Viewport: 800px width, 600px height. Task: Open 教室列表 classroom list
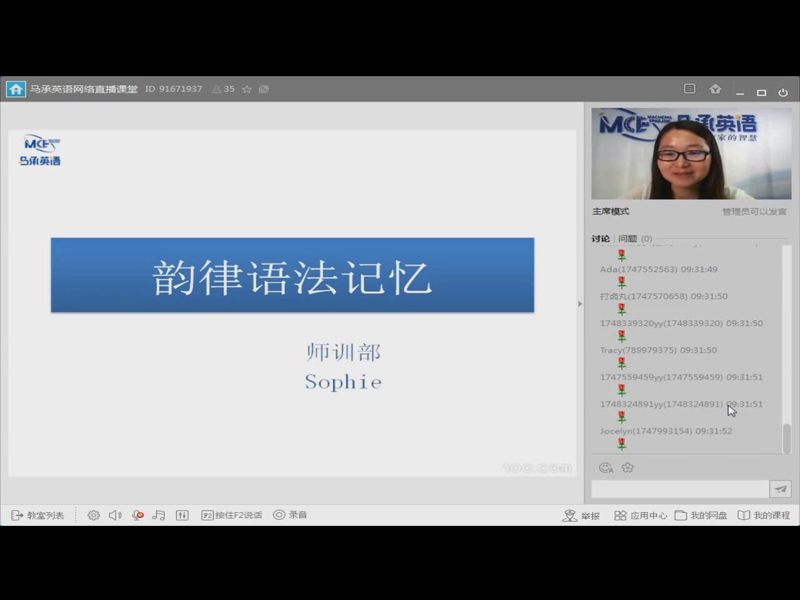coord(38,515)
